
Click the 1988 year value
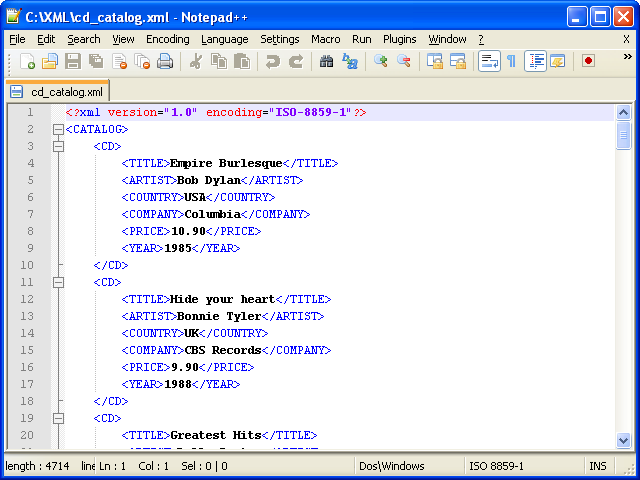pyautogui.click(x=178, y=384)
